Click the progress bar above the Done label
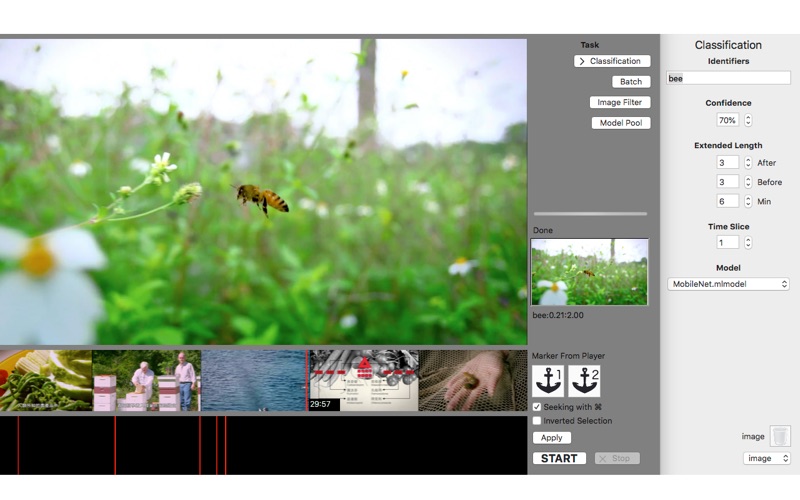 click(590, 213)
